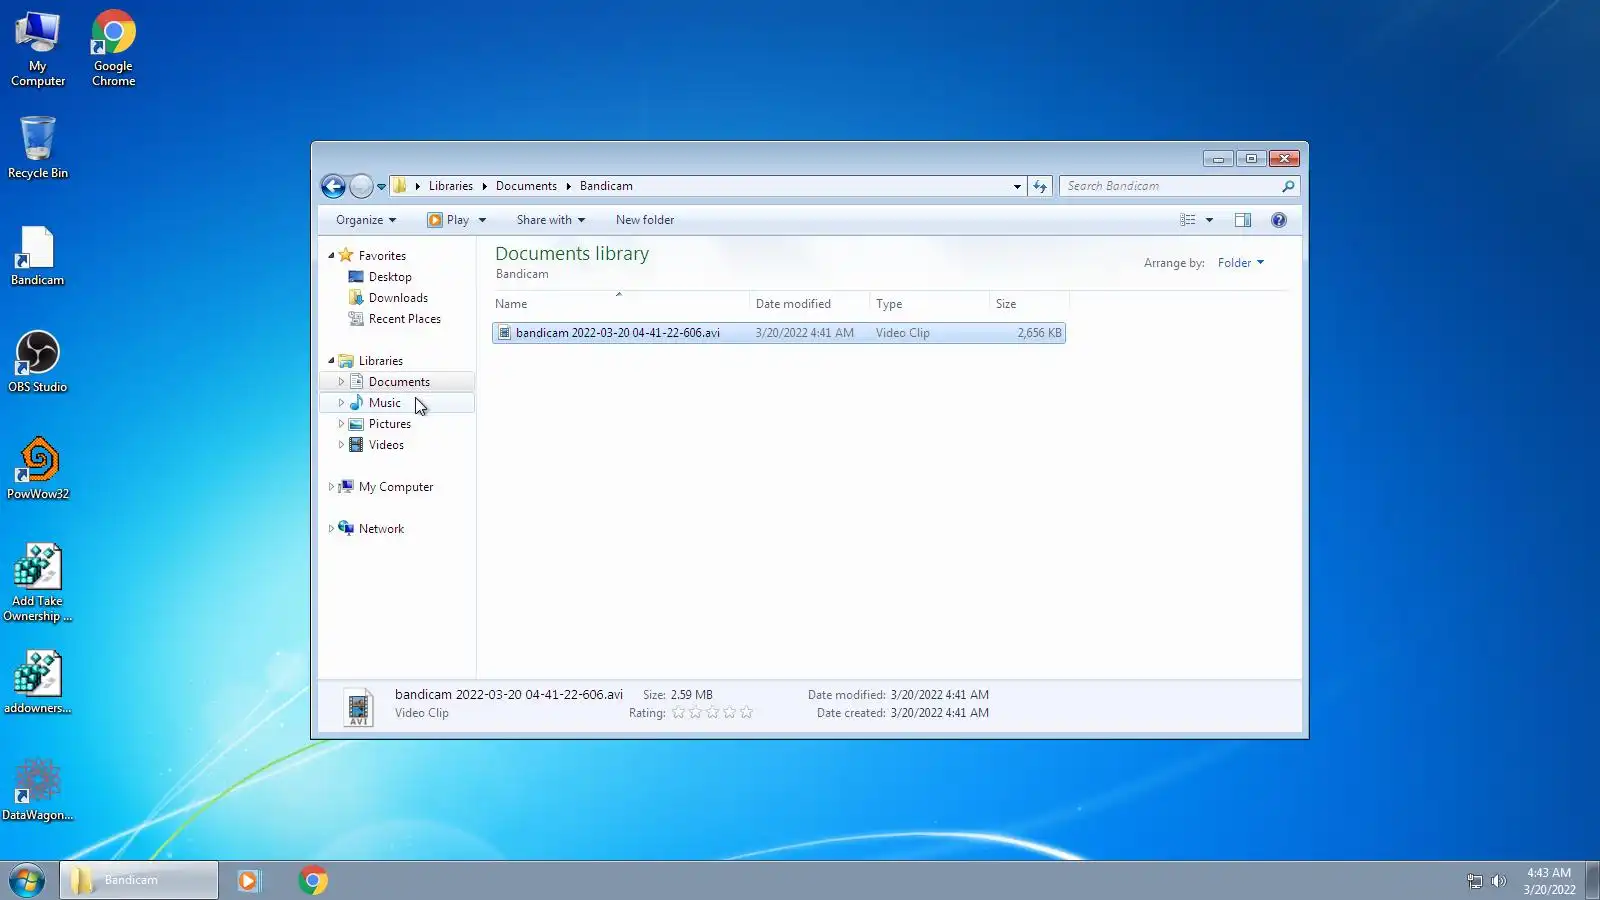Click the video file icon in the file list

tap(505, 333)
